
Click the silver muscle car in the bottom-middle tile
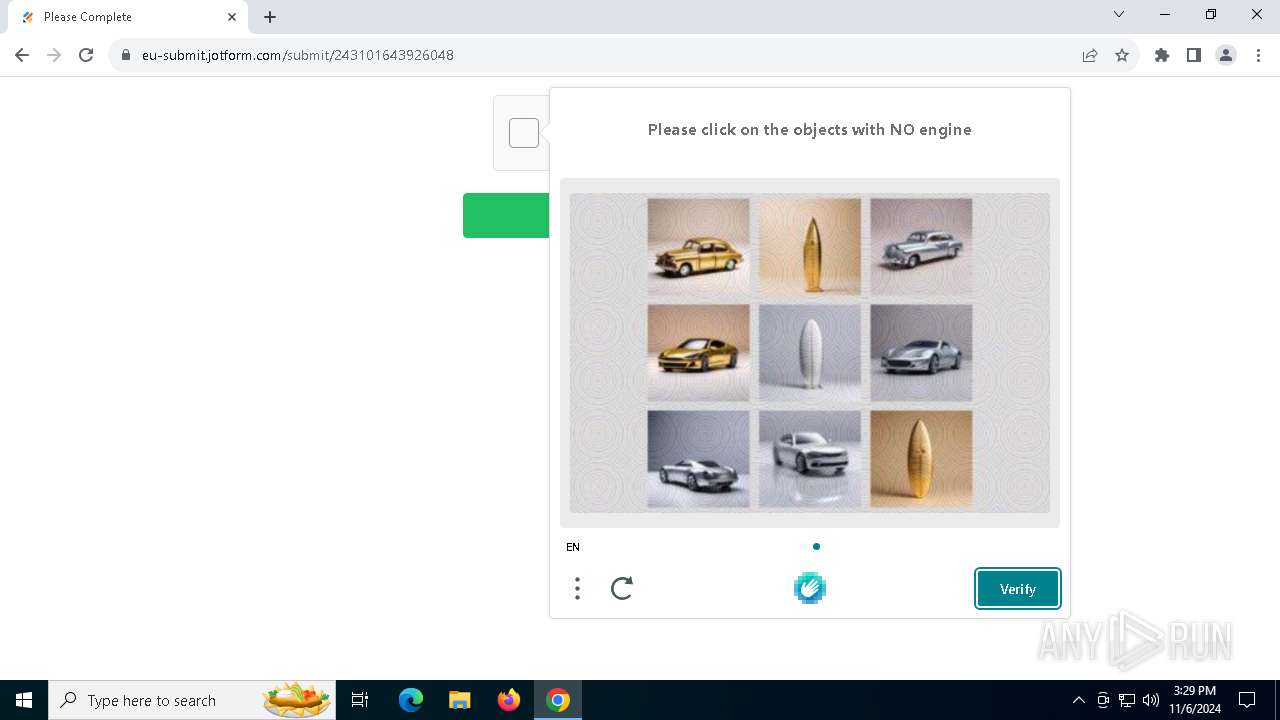point(810,459)
